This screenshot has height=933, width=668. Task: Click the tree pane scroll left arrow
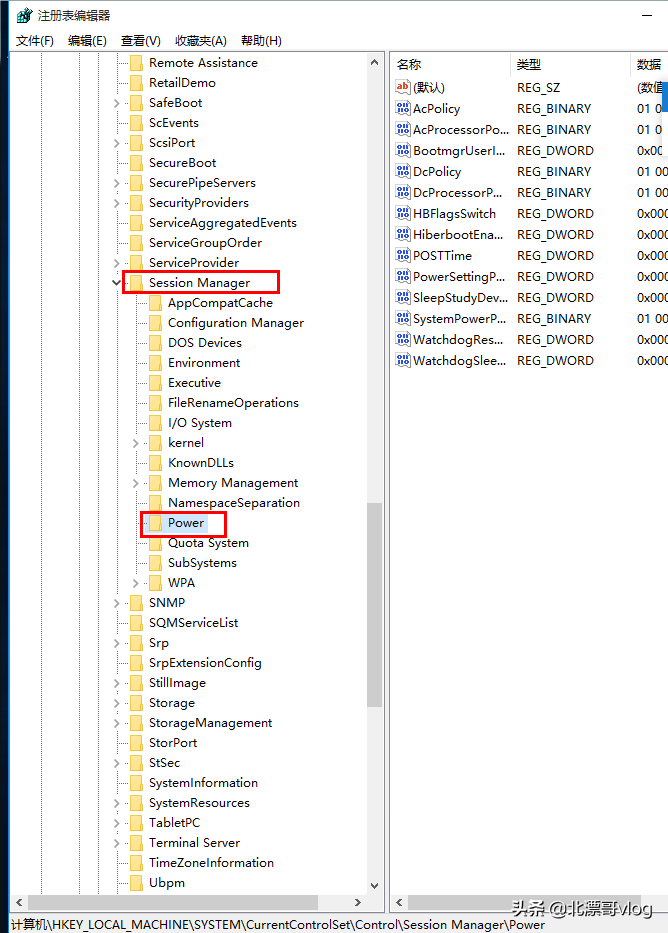(20, 903)
